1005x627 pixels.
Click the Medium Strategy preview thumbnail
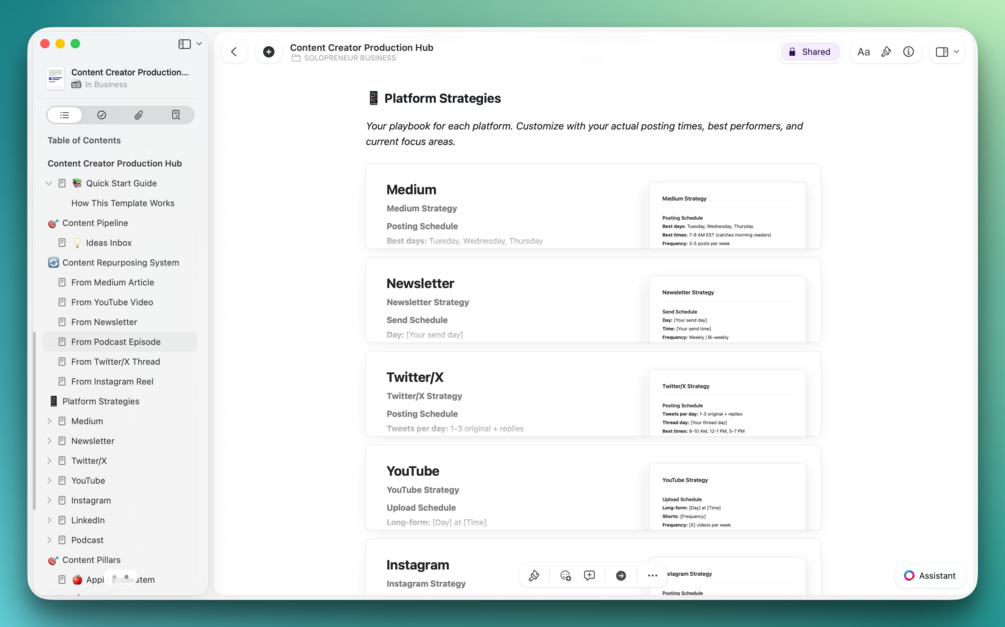[x=727, y=215]
